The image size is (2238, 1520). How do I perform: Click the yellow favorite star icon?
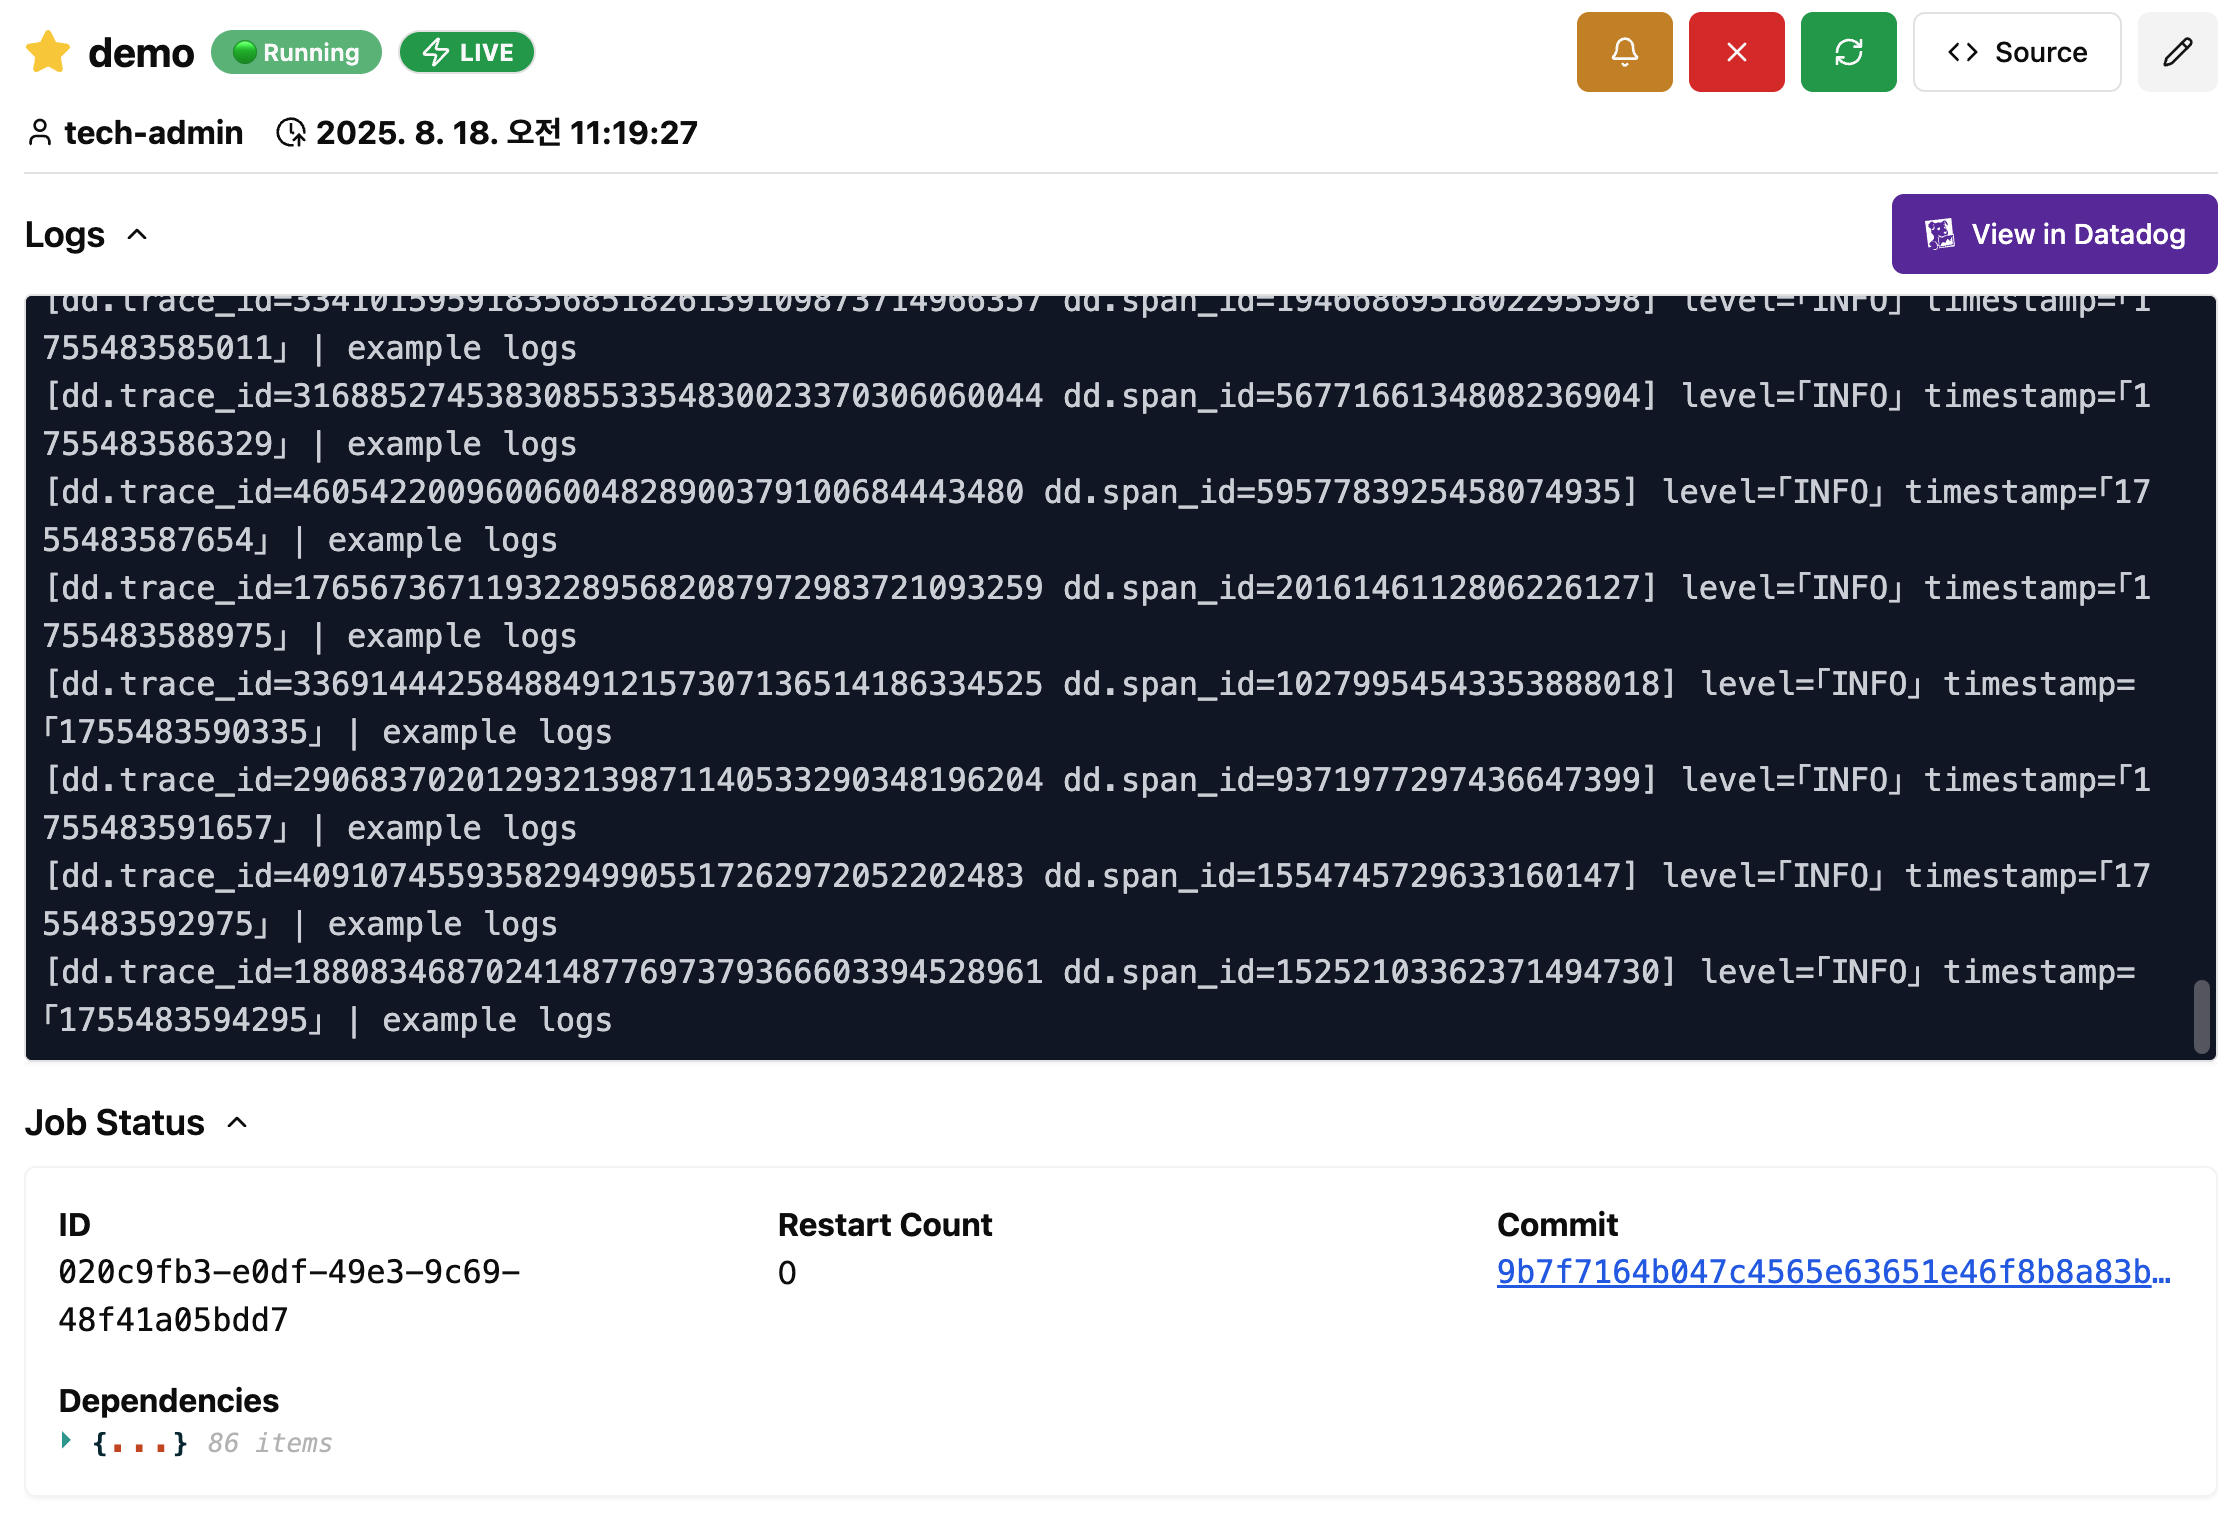coord(48,52)
